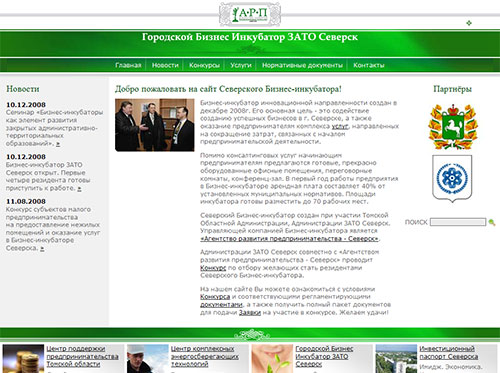The image size is (500, 373).
Task: Open the Seversk atom emblem partner logo
Action: (x=452, y=178)
